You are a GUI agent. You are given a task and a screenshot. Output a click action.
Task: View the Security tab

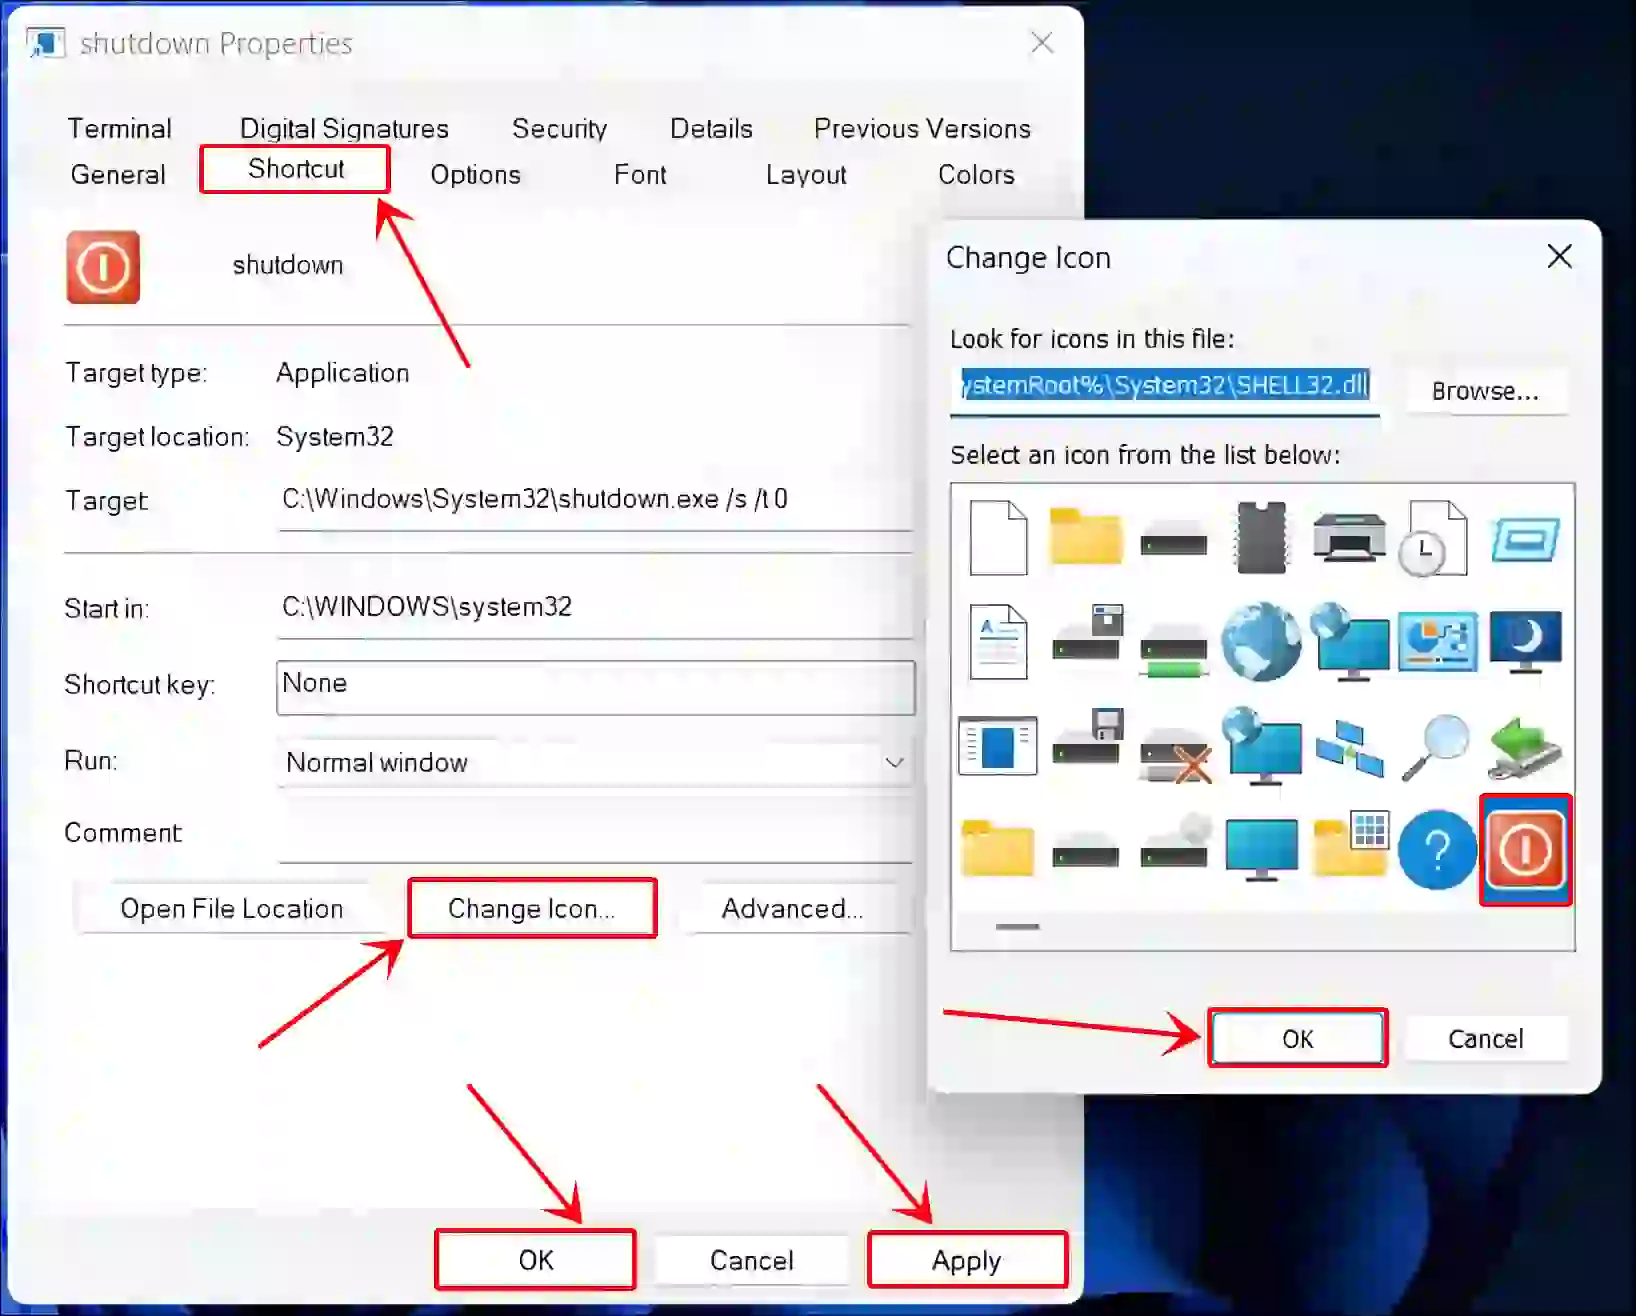[x=560, y=128]
